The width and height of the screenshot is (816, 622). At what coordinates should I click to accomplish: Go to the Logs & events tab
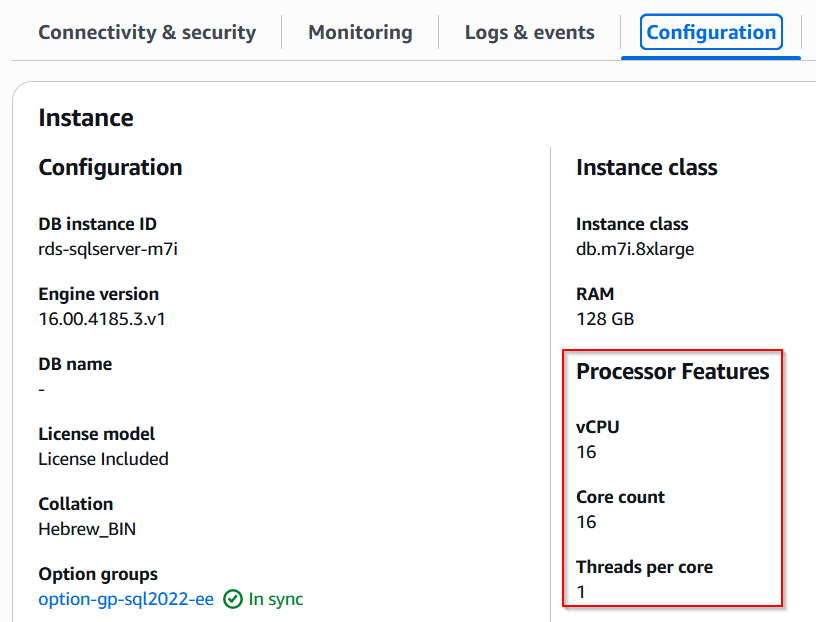[x=529, y=32]
